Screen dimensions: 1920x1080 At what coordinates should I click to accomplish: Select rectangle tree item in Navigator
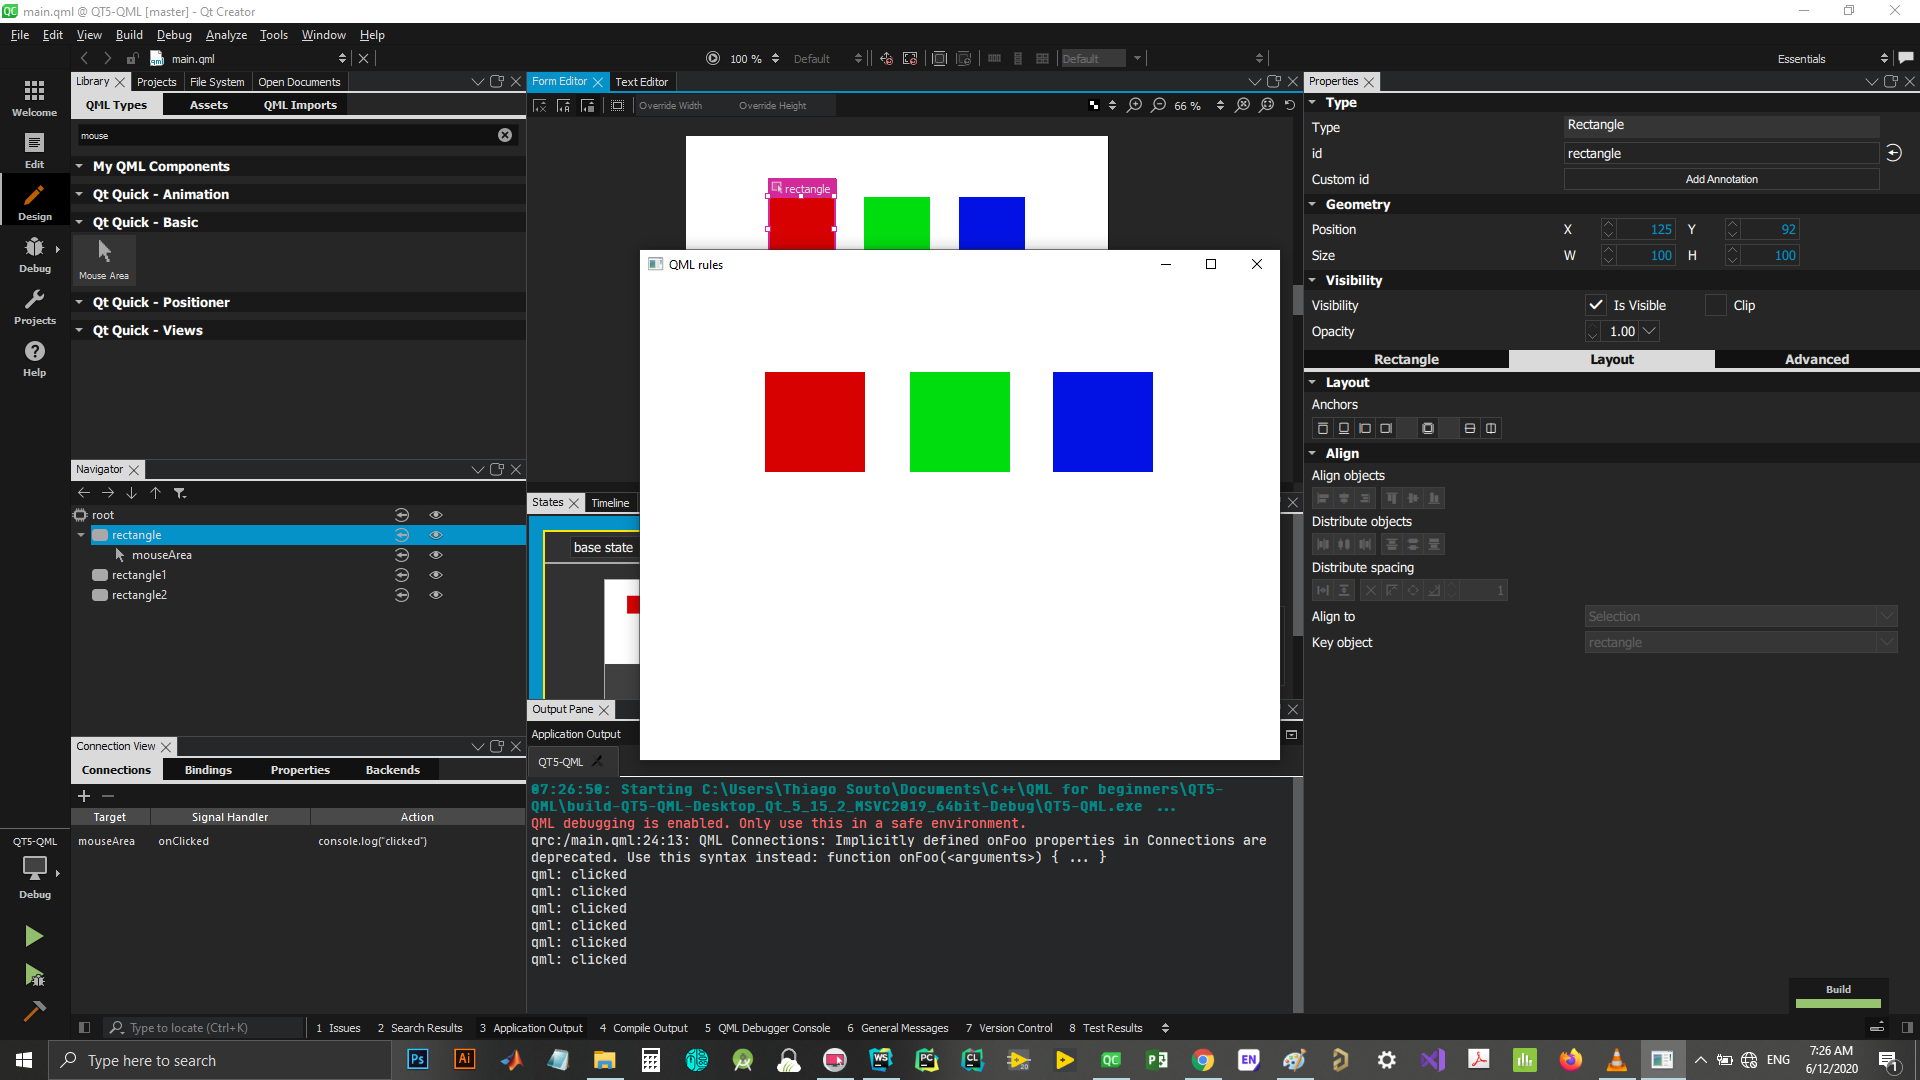click(136, 534)
